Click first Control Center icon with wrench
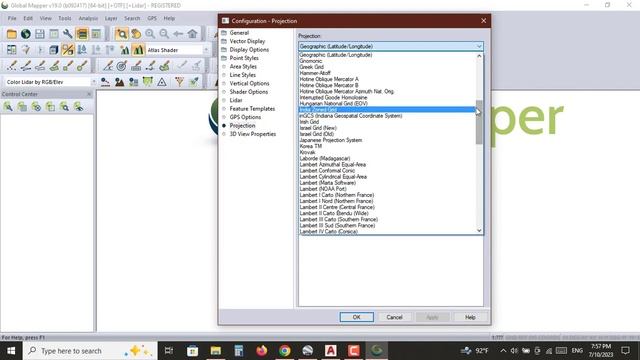 (x=8, y=107)
